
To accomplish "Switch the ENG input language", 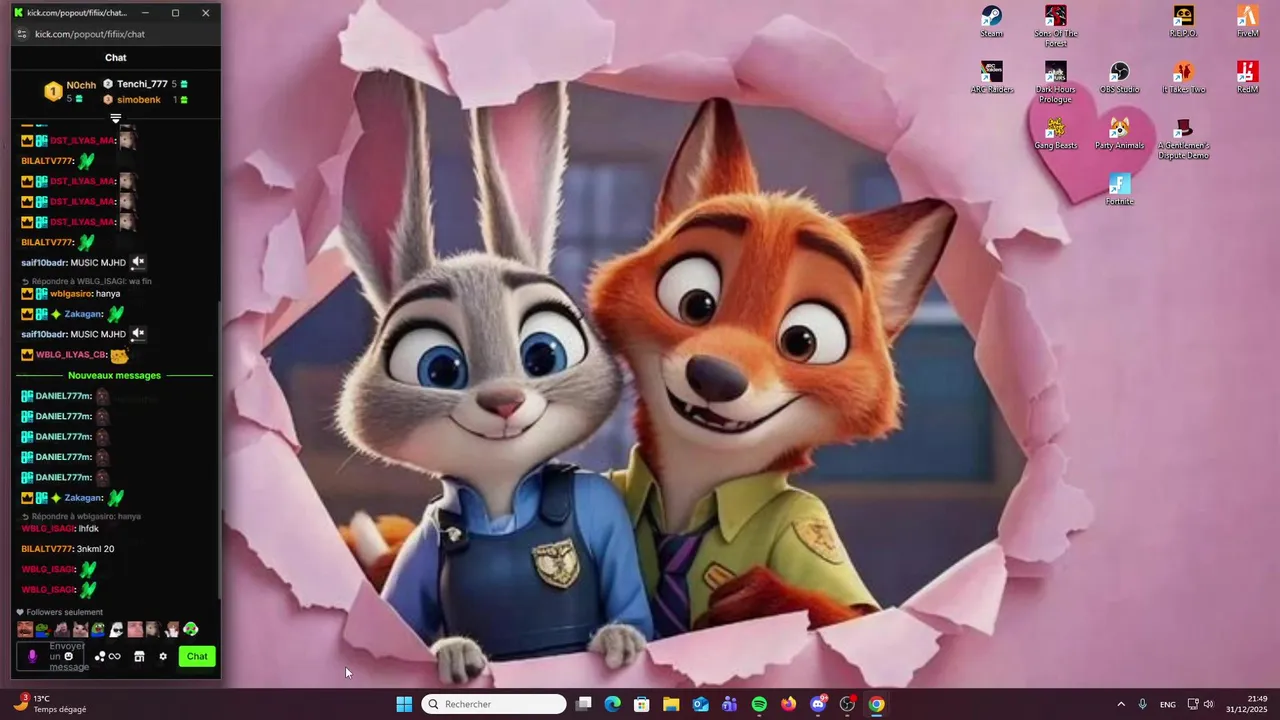I will point(1167,704).
